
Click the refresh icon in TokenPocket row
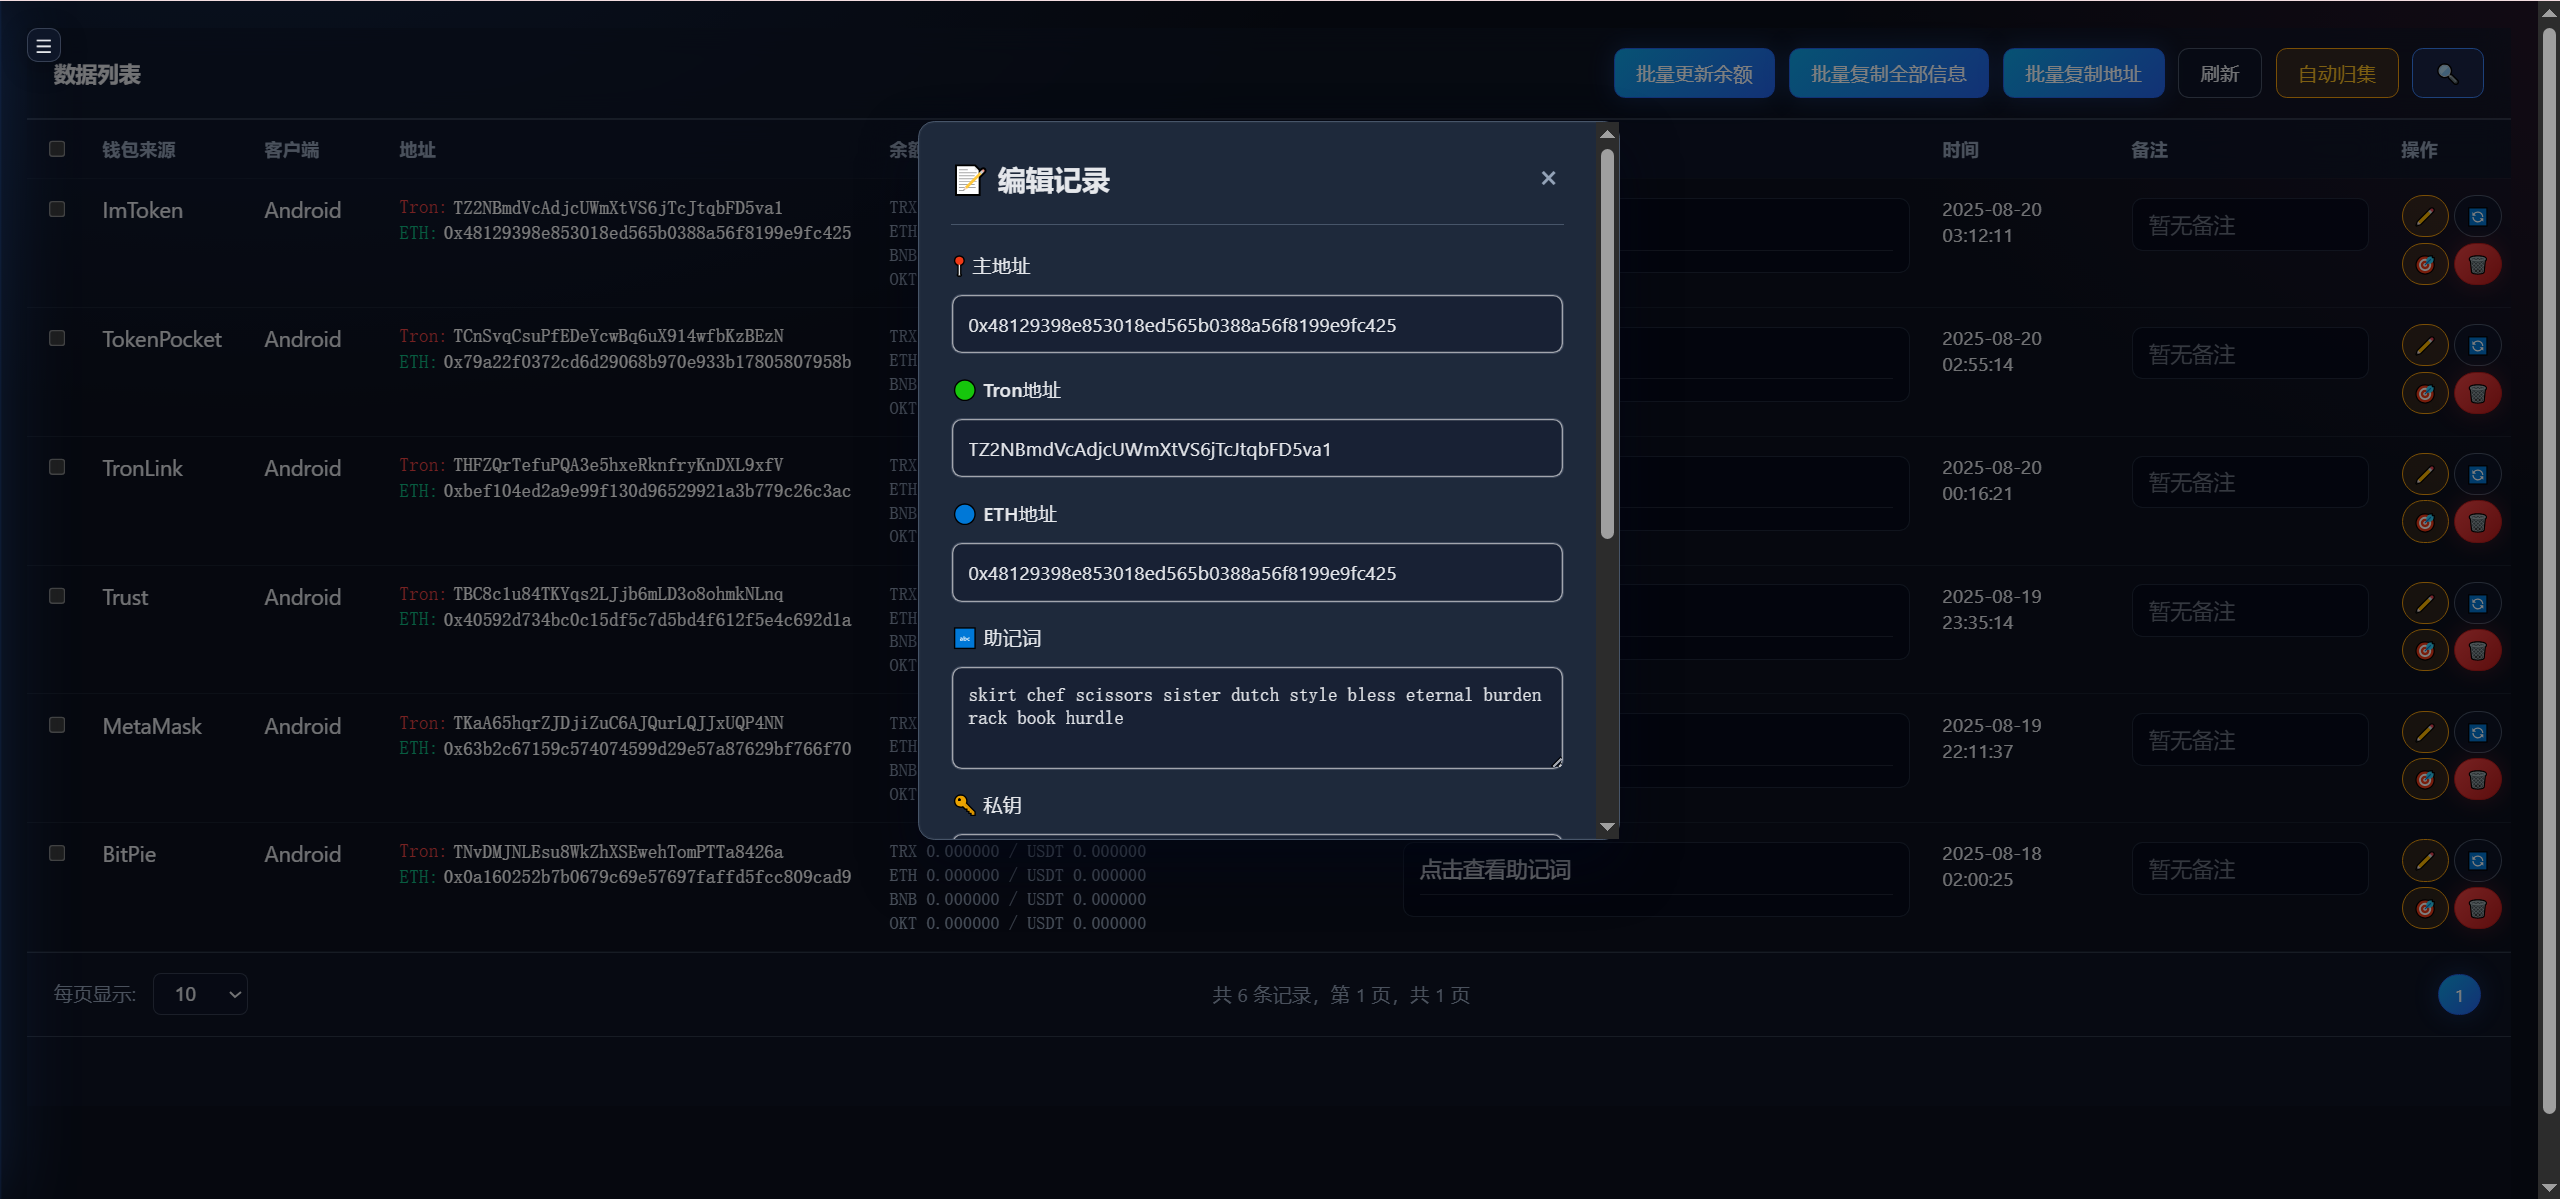pyautogui.click(x=2477, y=346)
